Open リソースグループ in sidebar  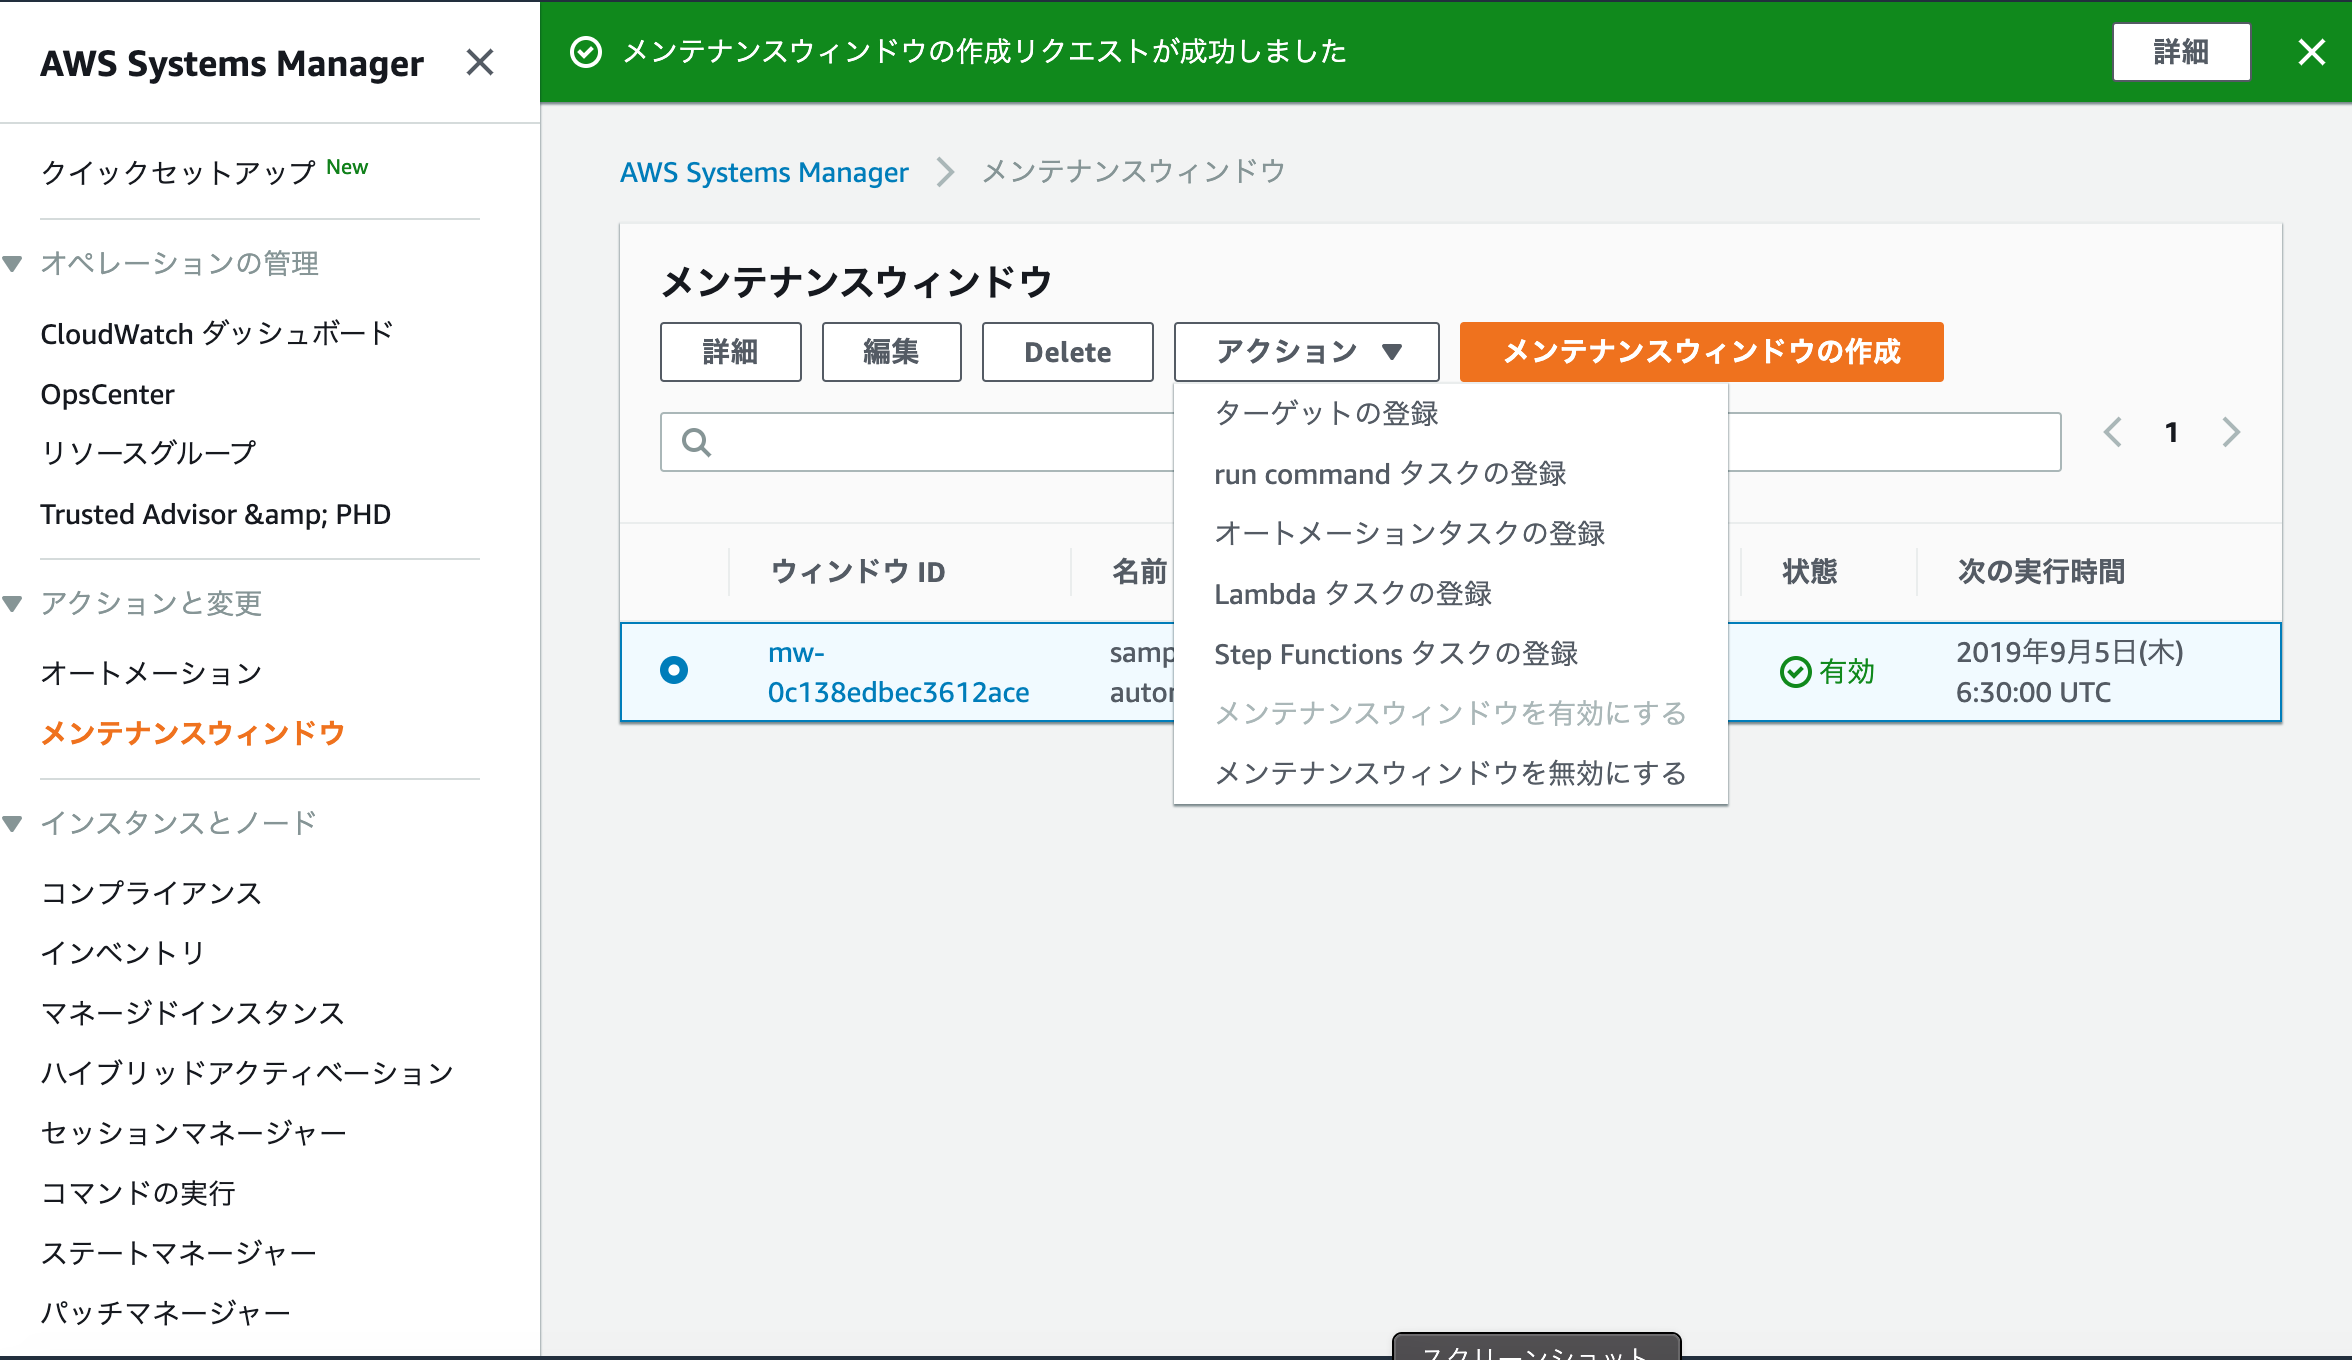pyautogui.click(x=148, y=453)
